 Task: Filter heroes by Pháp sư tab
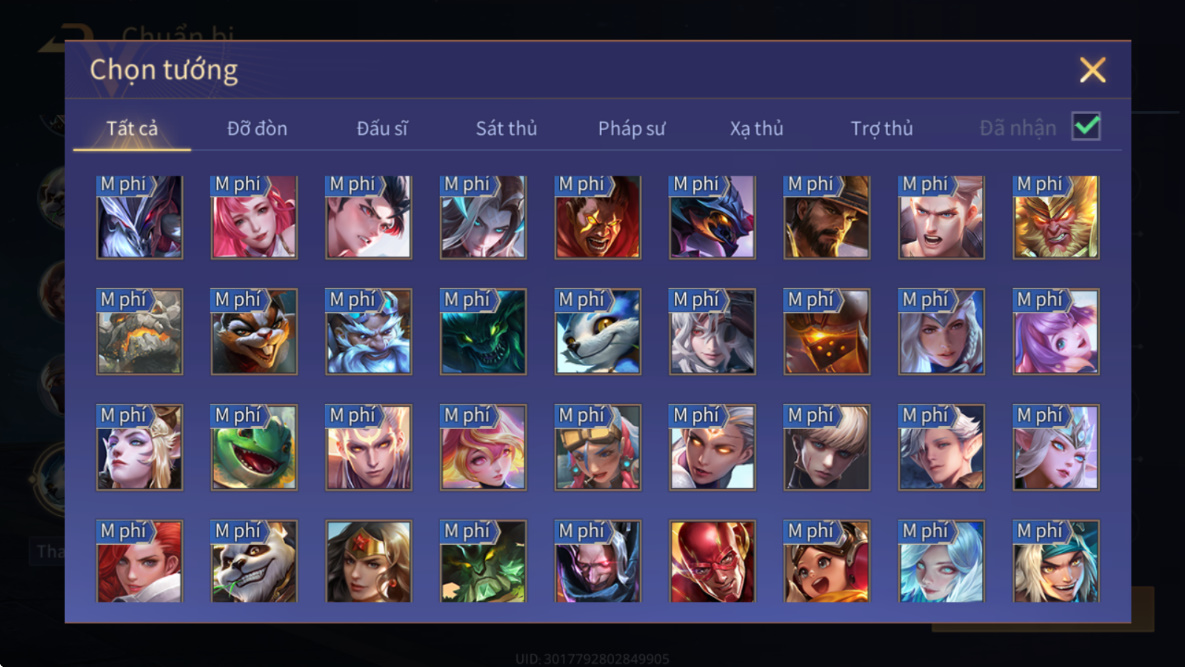click(632, 128)
